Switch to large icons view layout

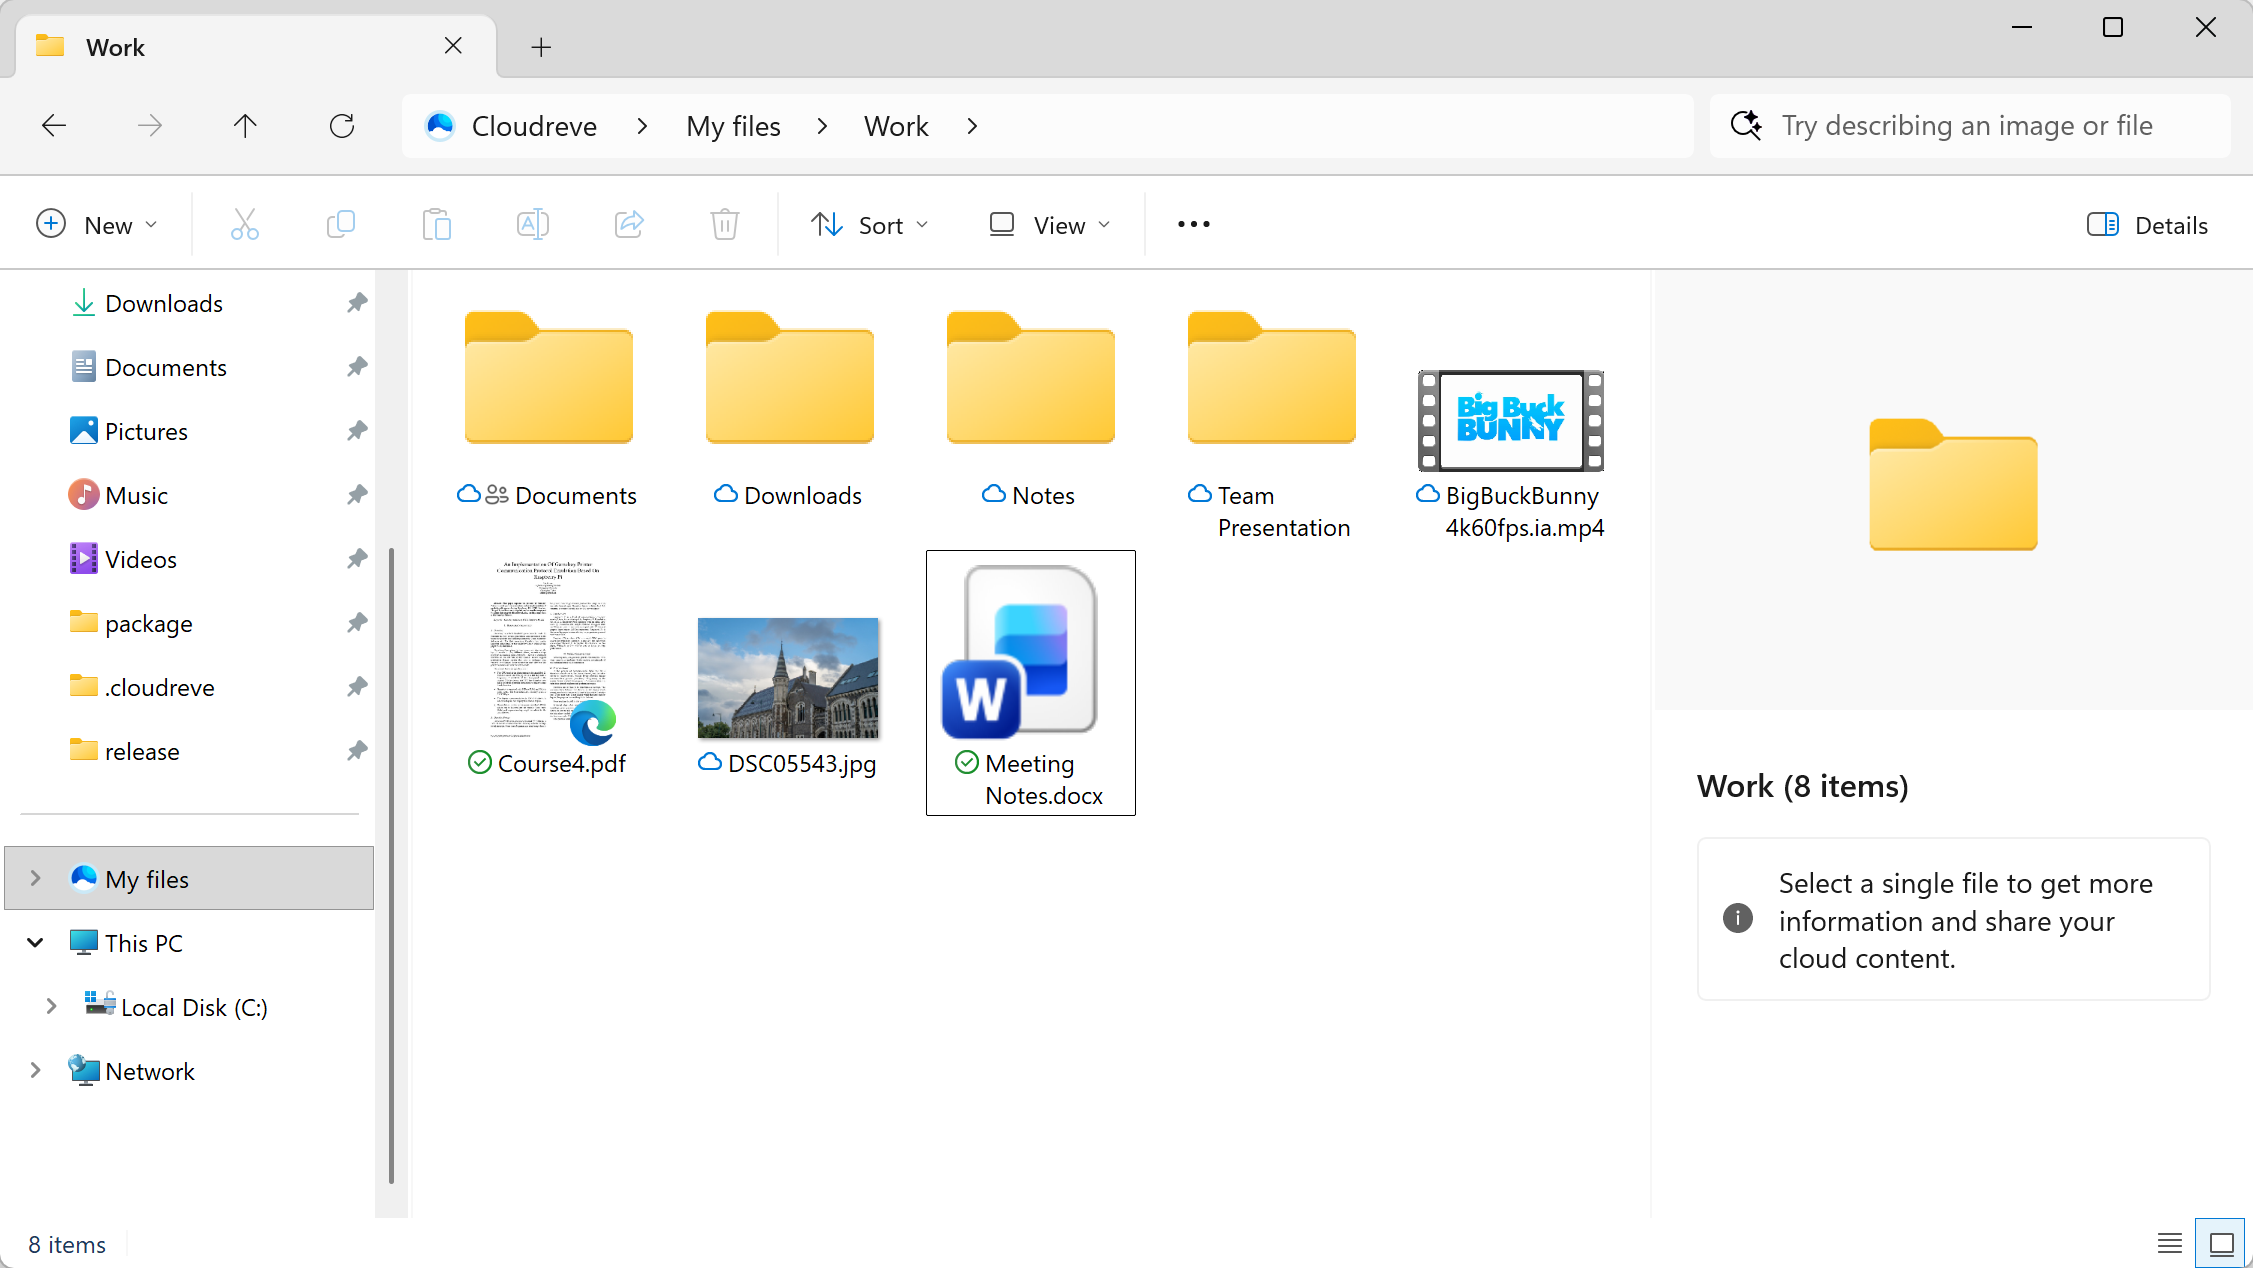[x=2220, y=1243]
